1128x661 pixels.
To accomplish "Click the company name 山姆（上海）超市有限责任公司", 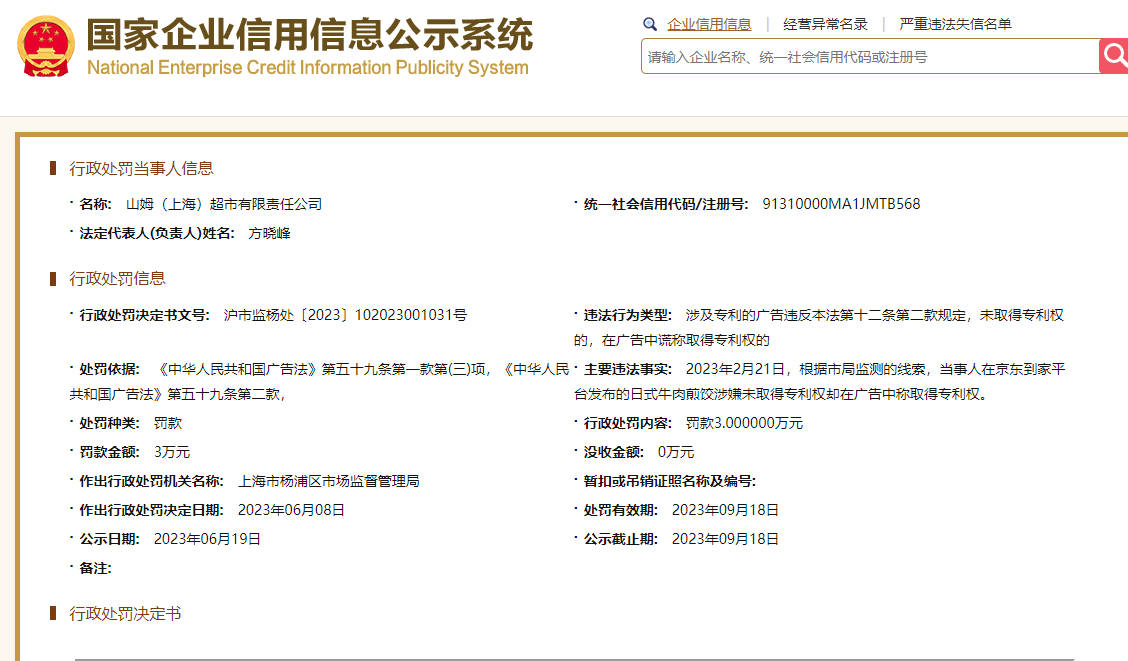I will pyautogui.click(x=224, y=204).
